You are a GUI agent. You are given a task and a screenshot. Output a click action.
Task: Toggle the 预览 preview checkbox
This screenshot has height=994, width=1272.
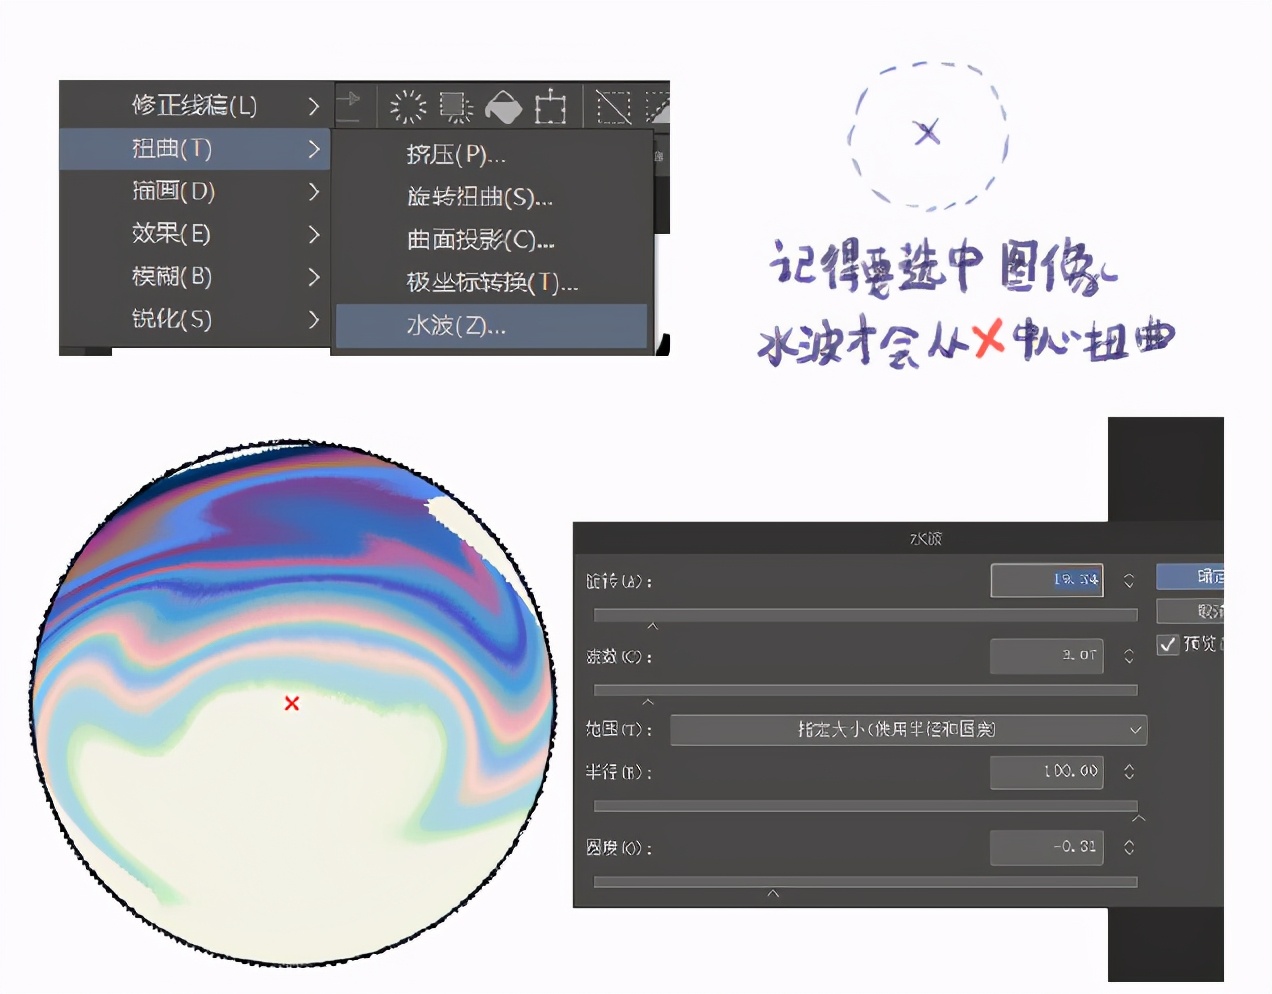(1168, 644)
